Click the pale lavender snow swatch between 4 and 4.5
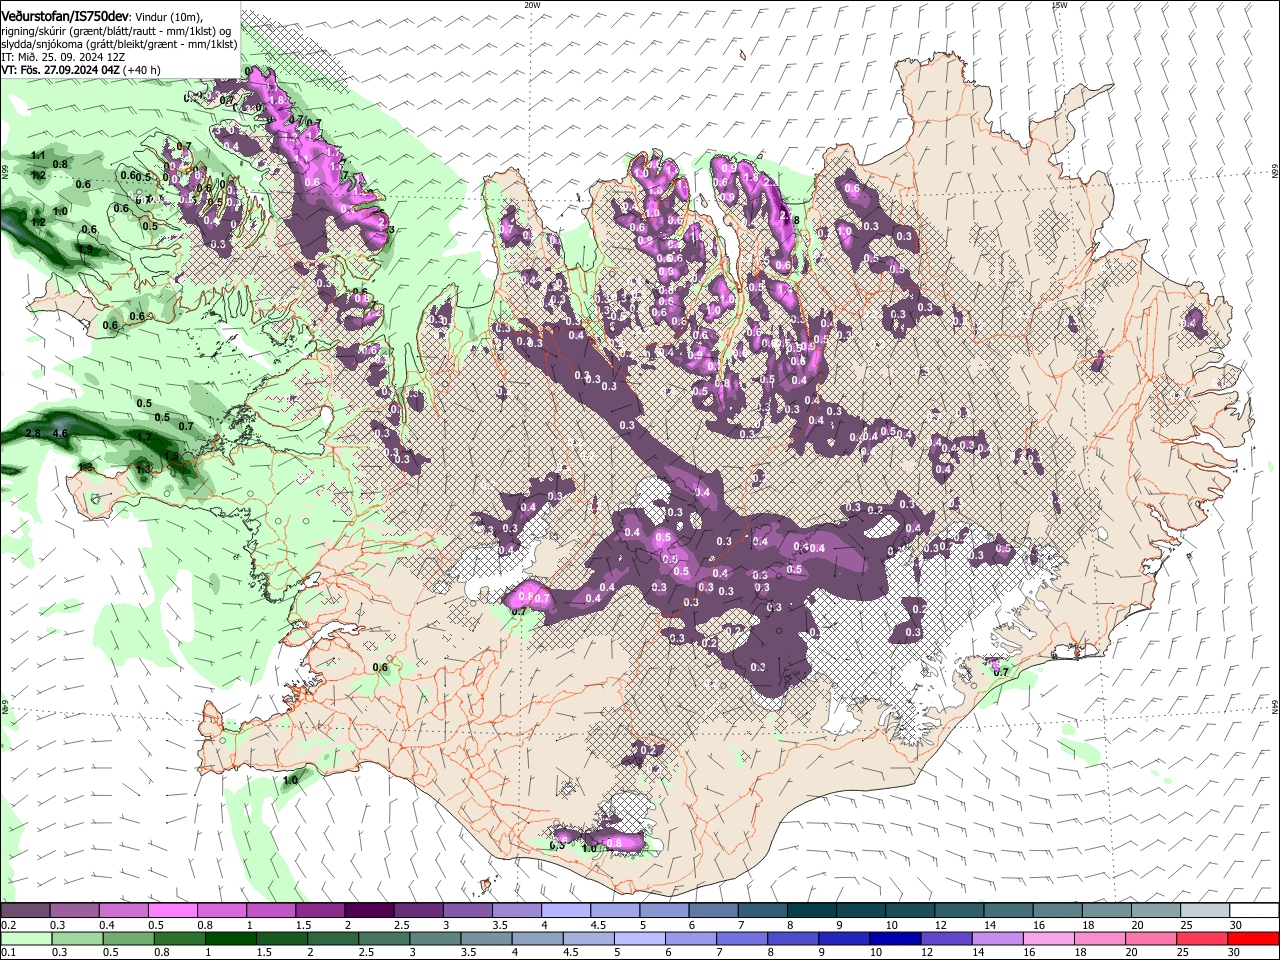The width and height of the screenshot is (1280, 960). [x=565, y=911]
